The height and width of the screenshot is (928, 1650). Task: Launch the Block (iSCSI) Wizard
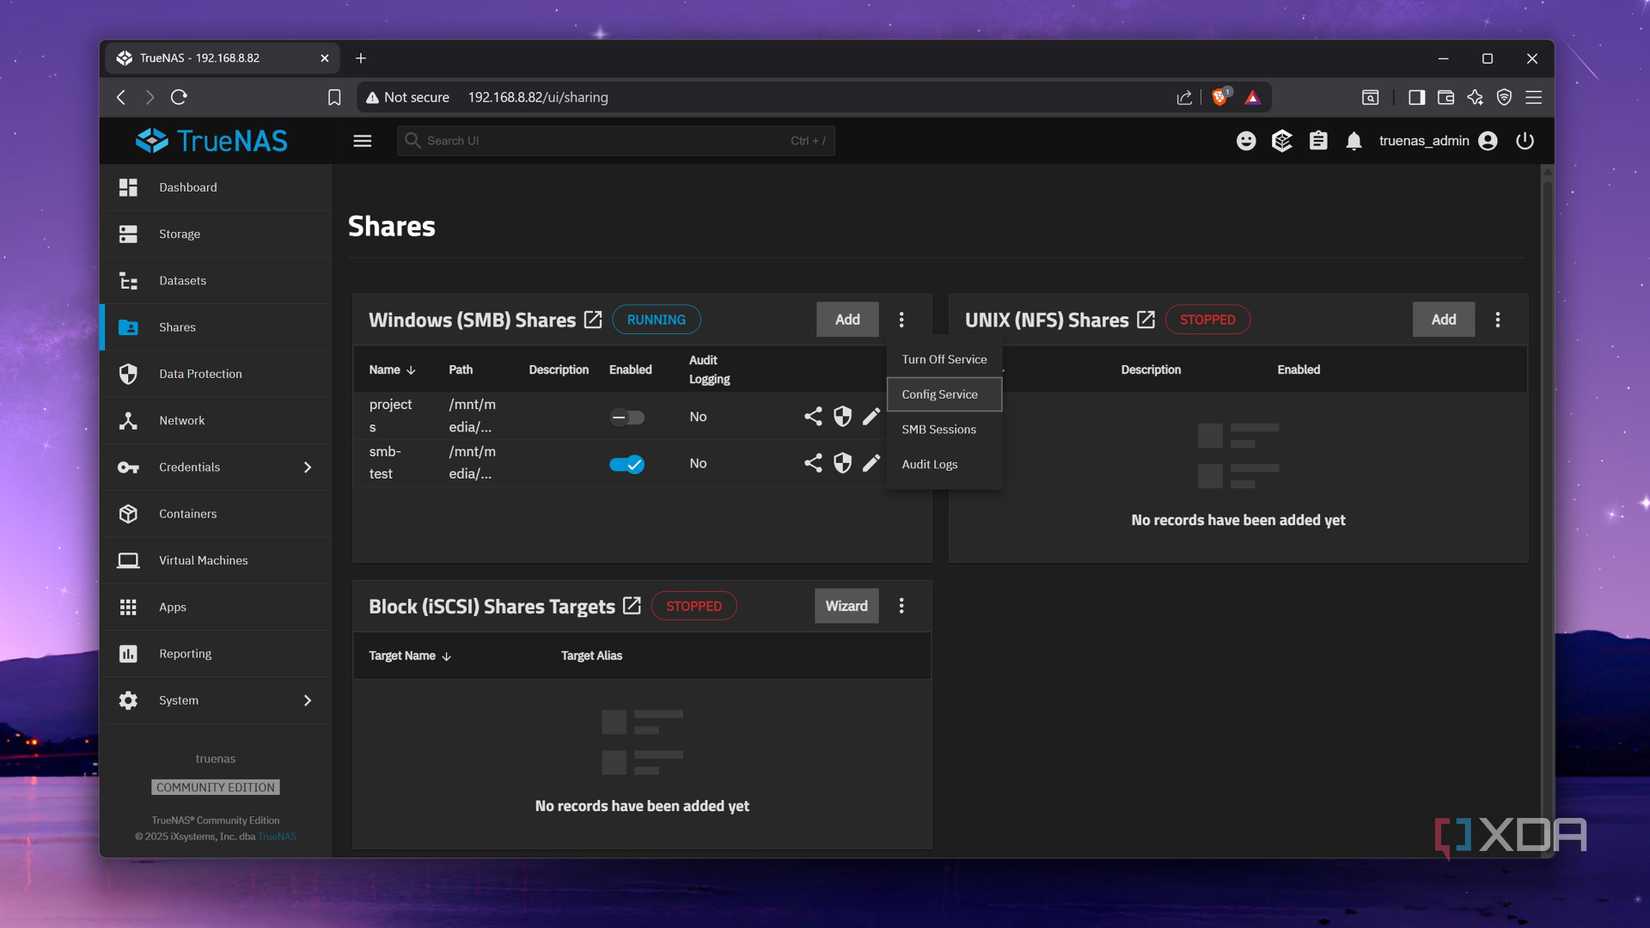coord(846,605)
